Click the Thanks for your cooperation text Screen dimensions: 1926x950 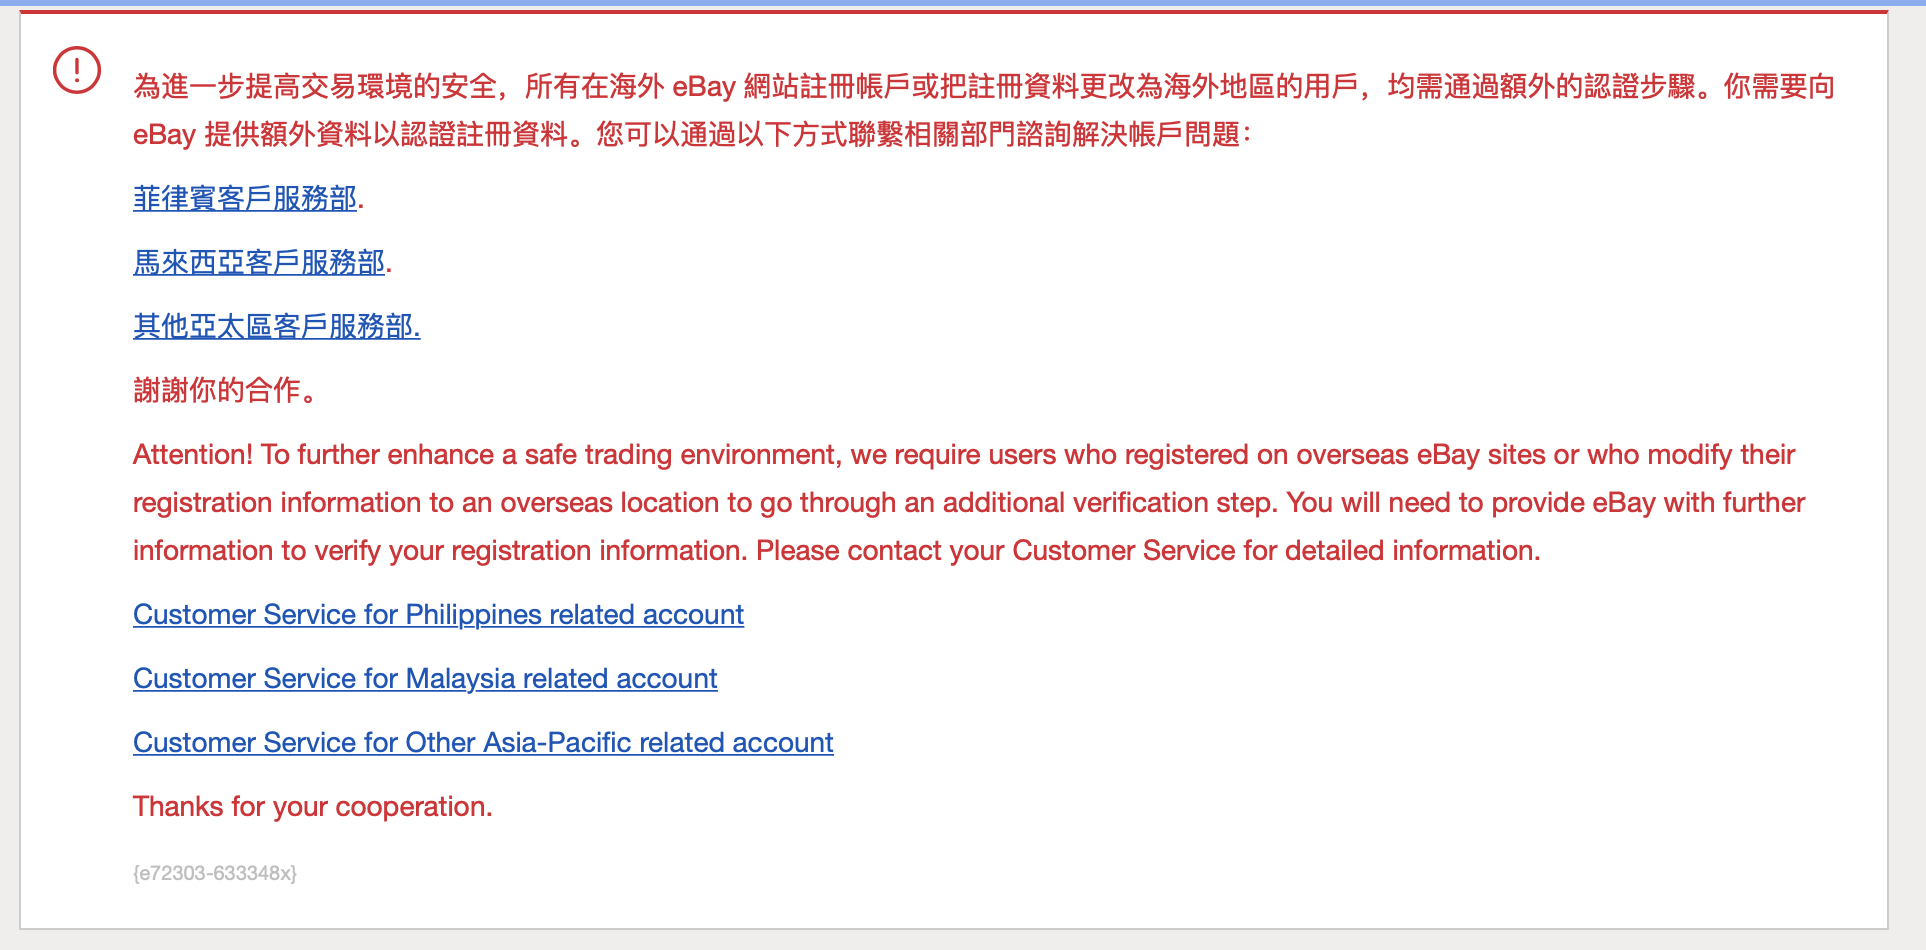(x=313, y=806)
